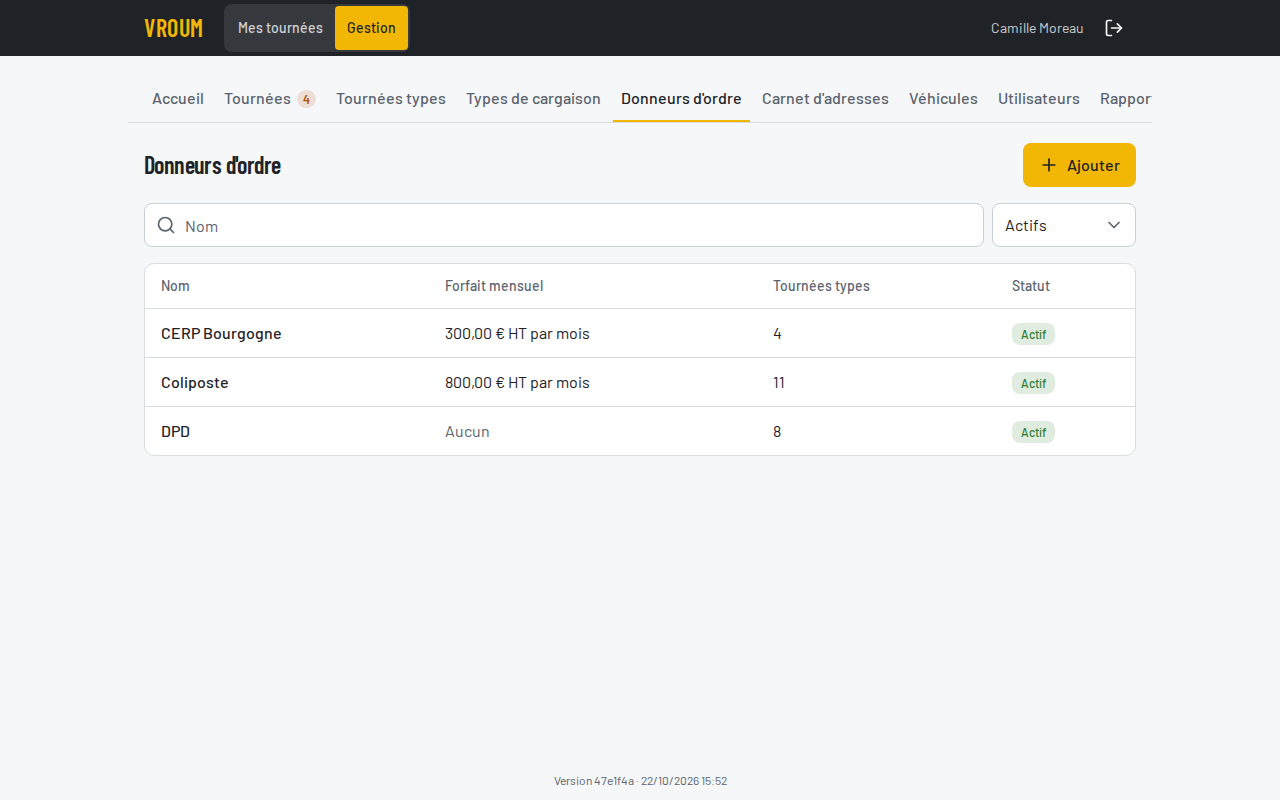
Task: Open the Carnet d'adresses tab
Action: 825,99
